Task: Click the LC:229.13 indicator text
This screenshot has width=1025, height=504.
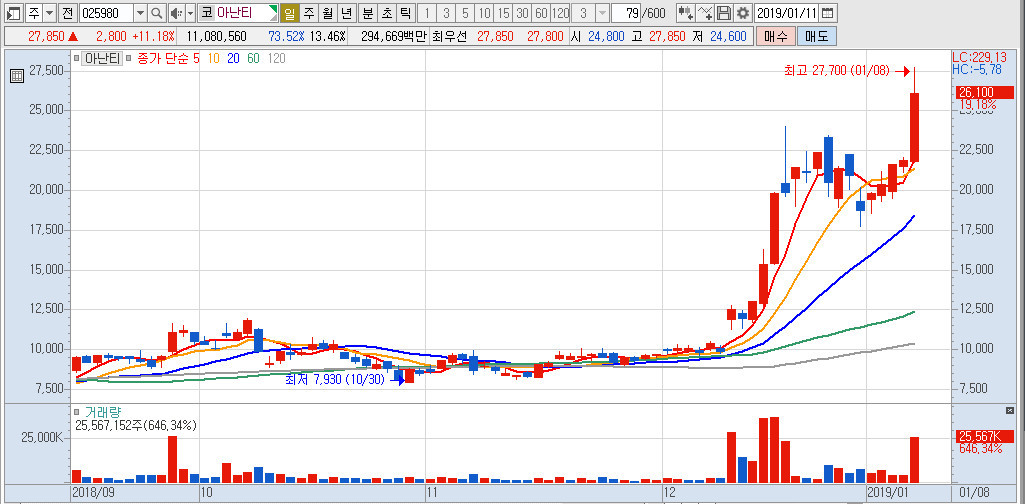Action: pos(979,58)
